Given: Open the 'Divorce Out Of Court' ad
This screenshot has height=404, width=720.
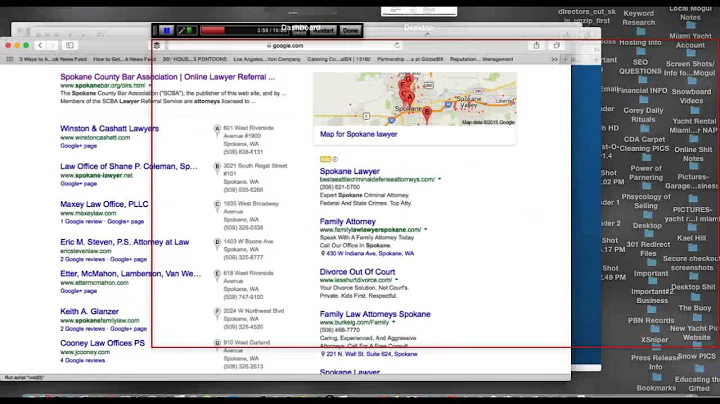Looking at the screenshot, I should click(357, 272).
